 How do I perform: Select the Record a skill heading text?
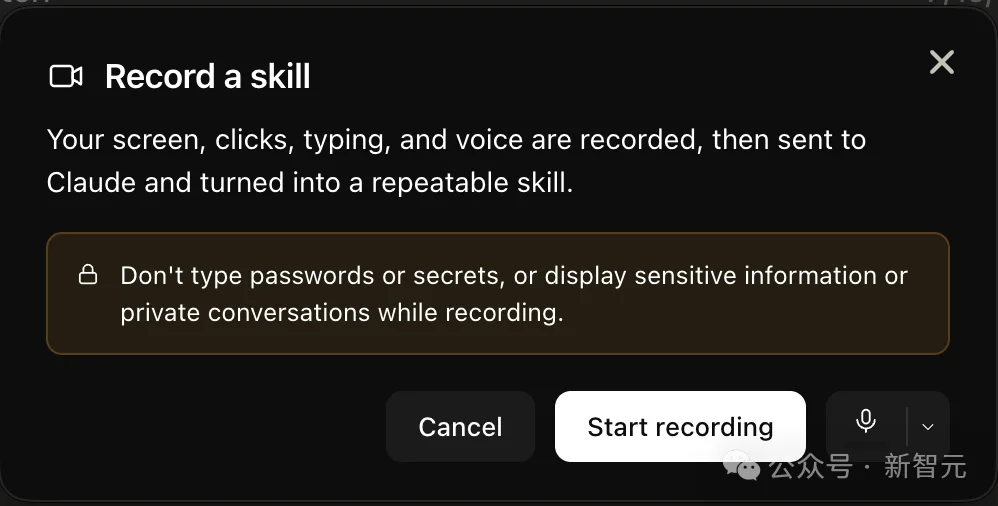(x=207, y=76)
